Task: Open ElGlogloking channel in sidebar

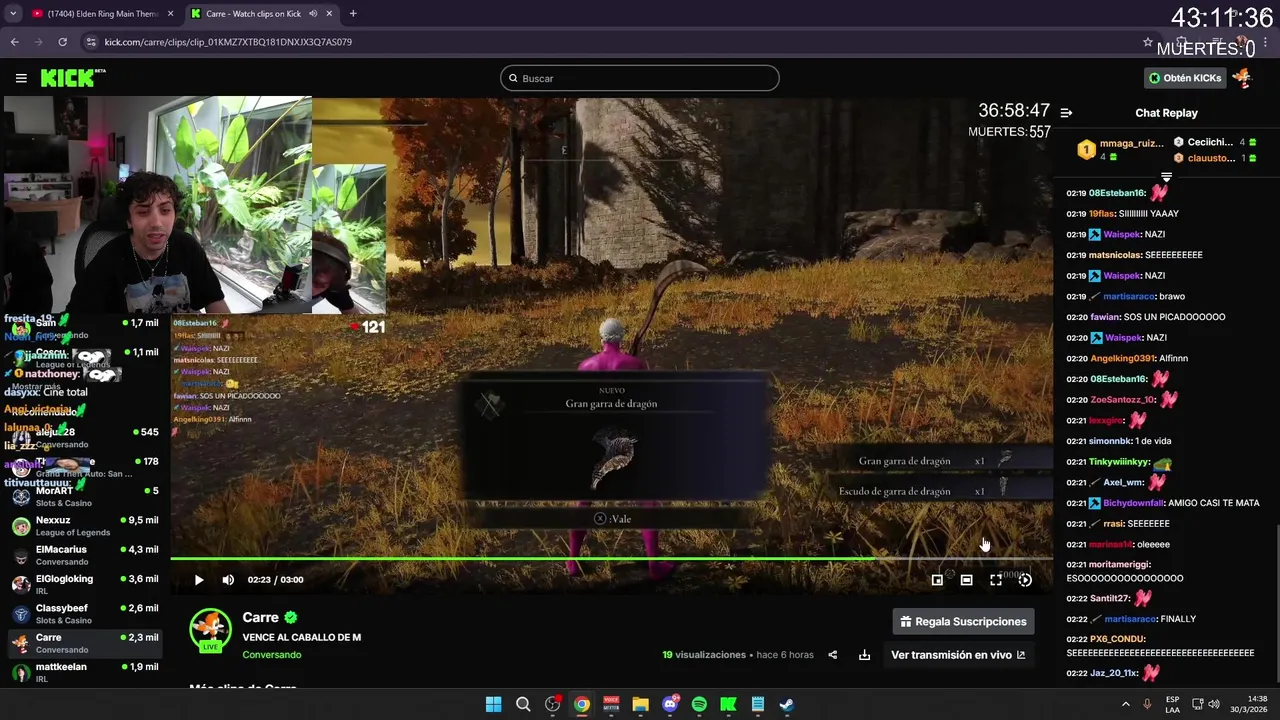Action: (85, 584)
